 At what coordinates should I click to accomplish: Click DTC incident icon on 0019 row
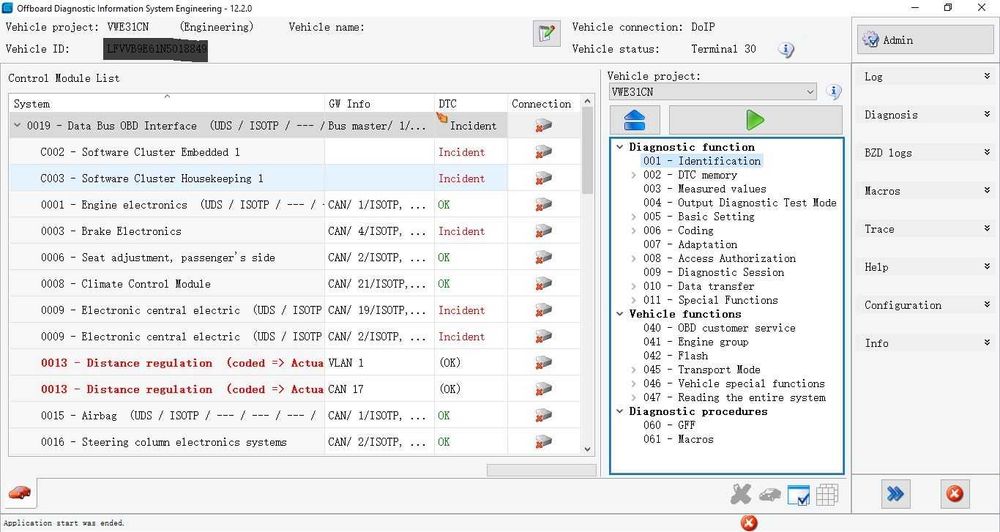[442, 118]
